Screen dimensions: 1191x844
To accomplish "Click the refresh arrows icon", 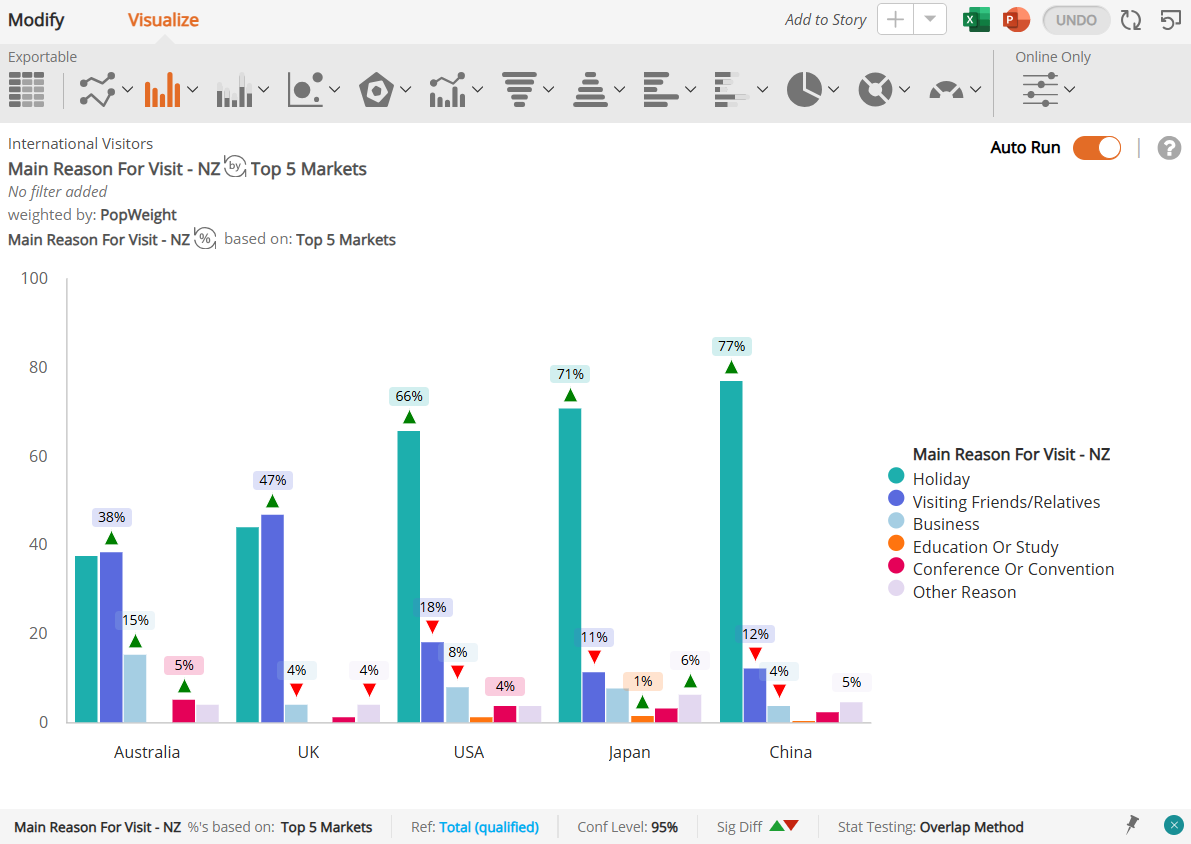I will (1131, 20).
